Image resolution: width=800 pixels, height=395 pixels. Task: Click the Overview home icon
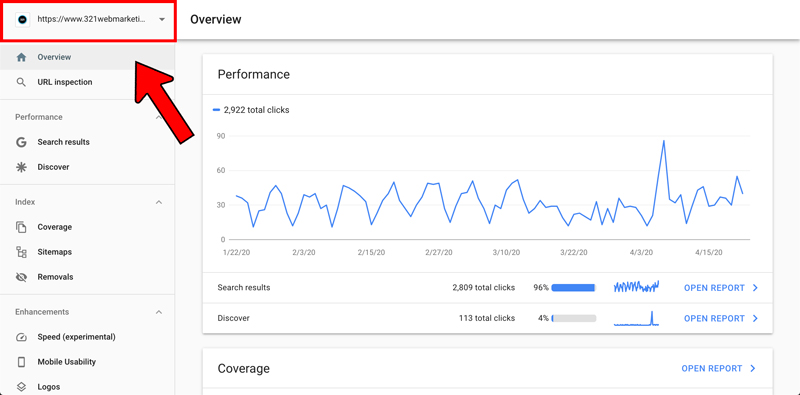pos(21,57)
